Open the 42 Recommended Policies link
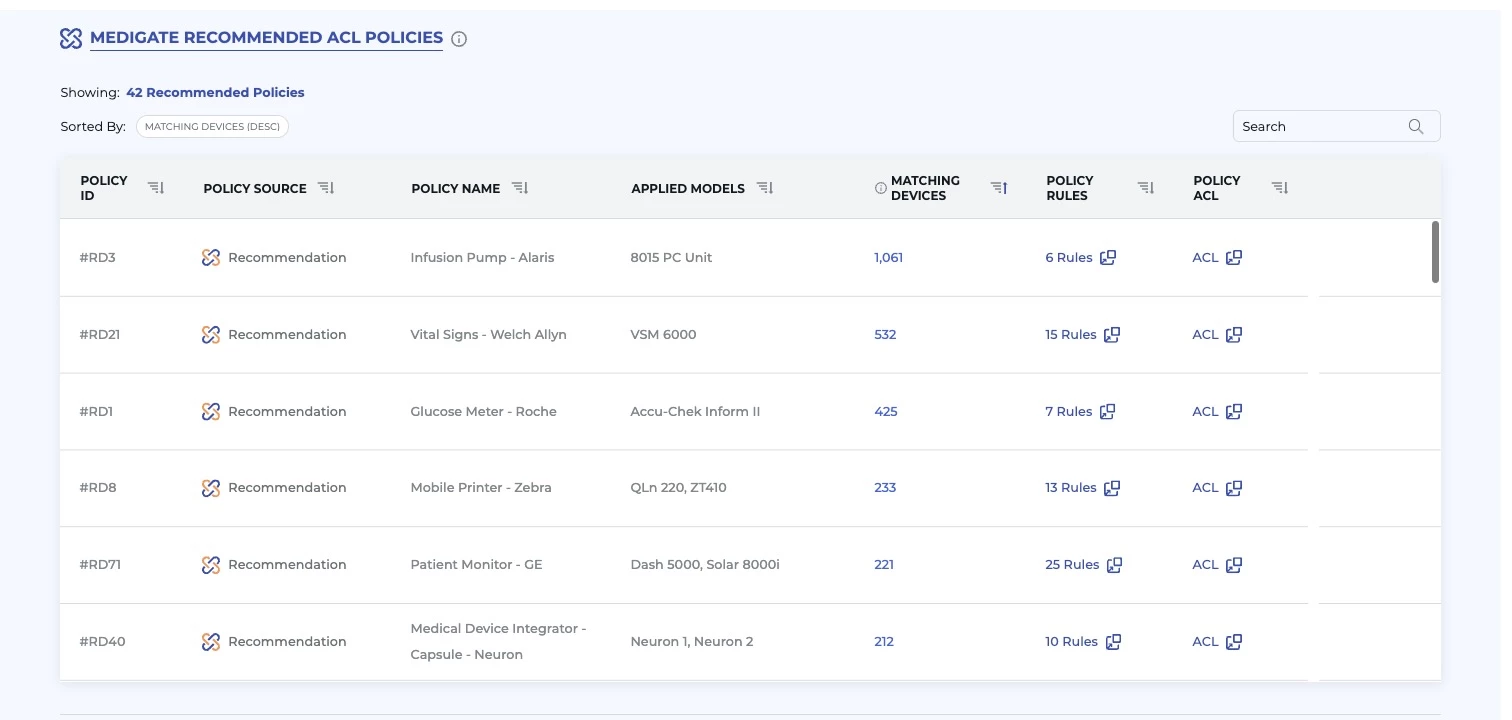 coord(215,92)
